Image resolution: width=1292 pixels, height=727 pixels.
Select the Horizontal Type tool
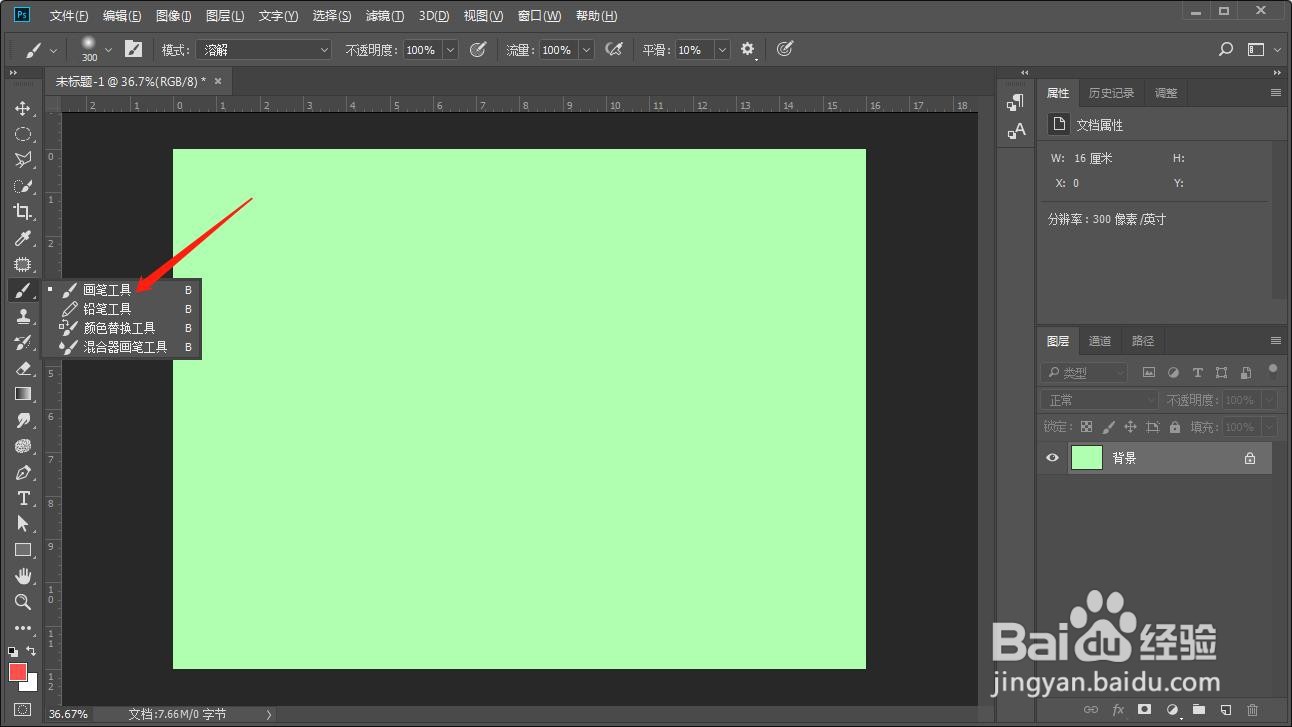point(22,498)
